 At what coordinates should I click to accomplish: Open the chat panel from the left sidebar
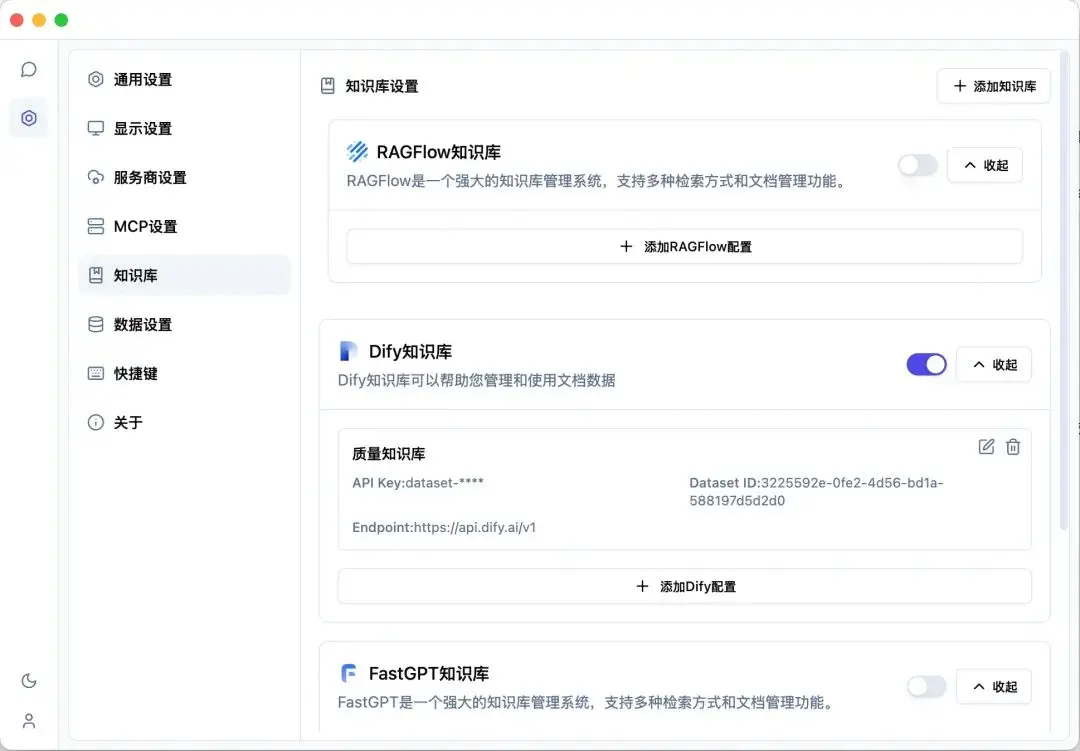tap(28, 68)
